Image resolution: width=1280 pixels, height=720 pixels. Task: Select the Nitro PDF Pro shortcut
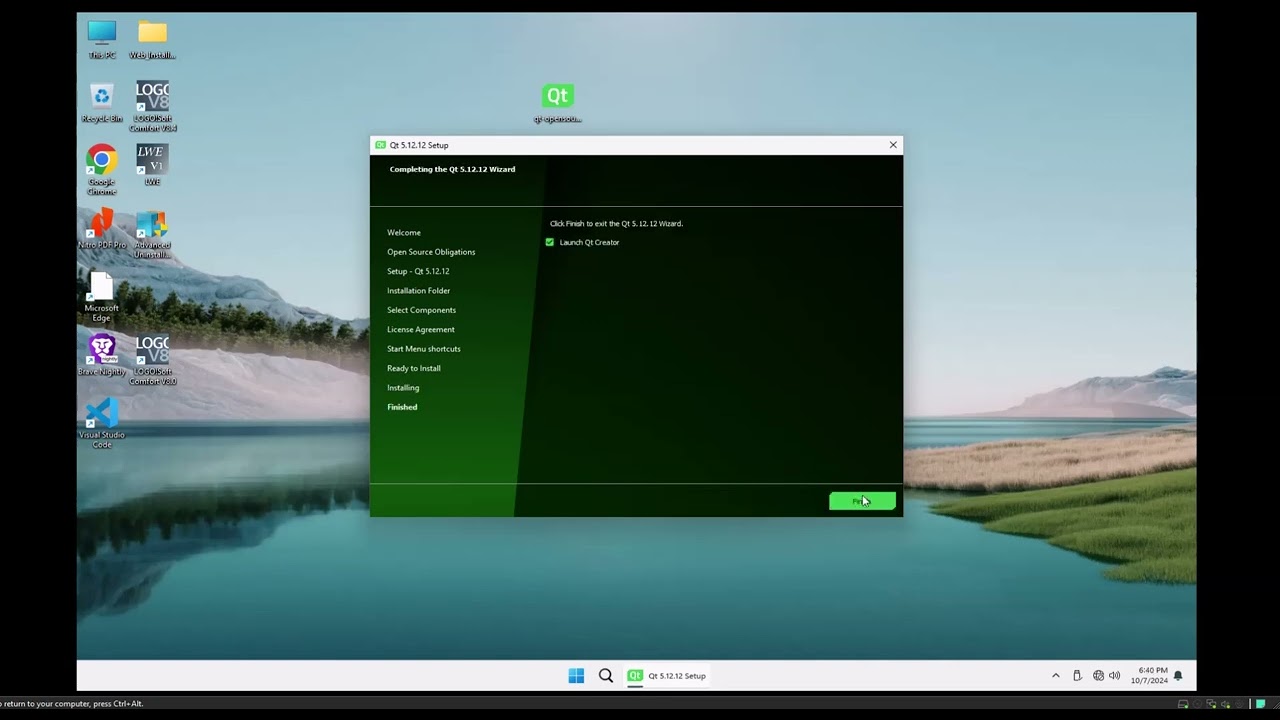(x=102, y=229)
